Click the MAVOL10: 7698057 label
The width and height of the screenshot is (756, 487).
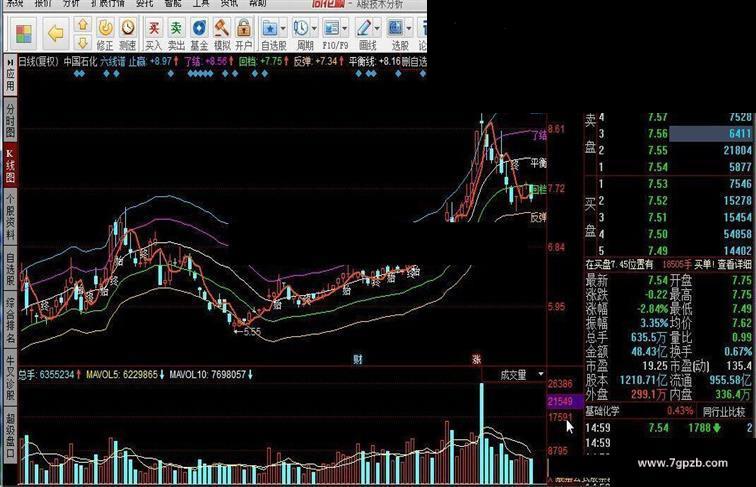[x=211, y=375]
